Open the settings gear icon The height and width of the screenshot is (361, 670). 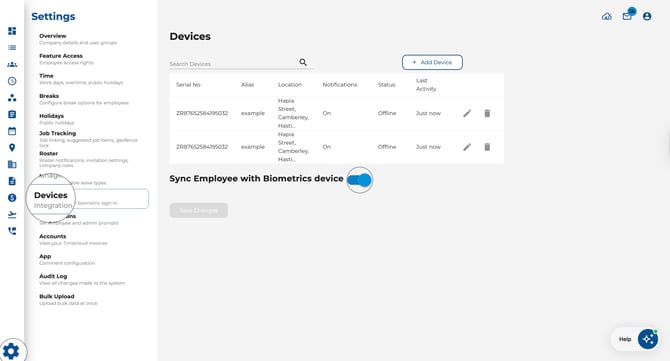click(x=11, y=351)
